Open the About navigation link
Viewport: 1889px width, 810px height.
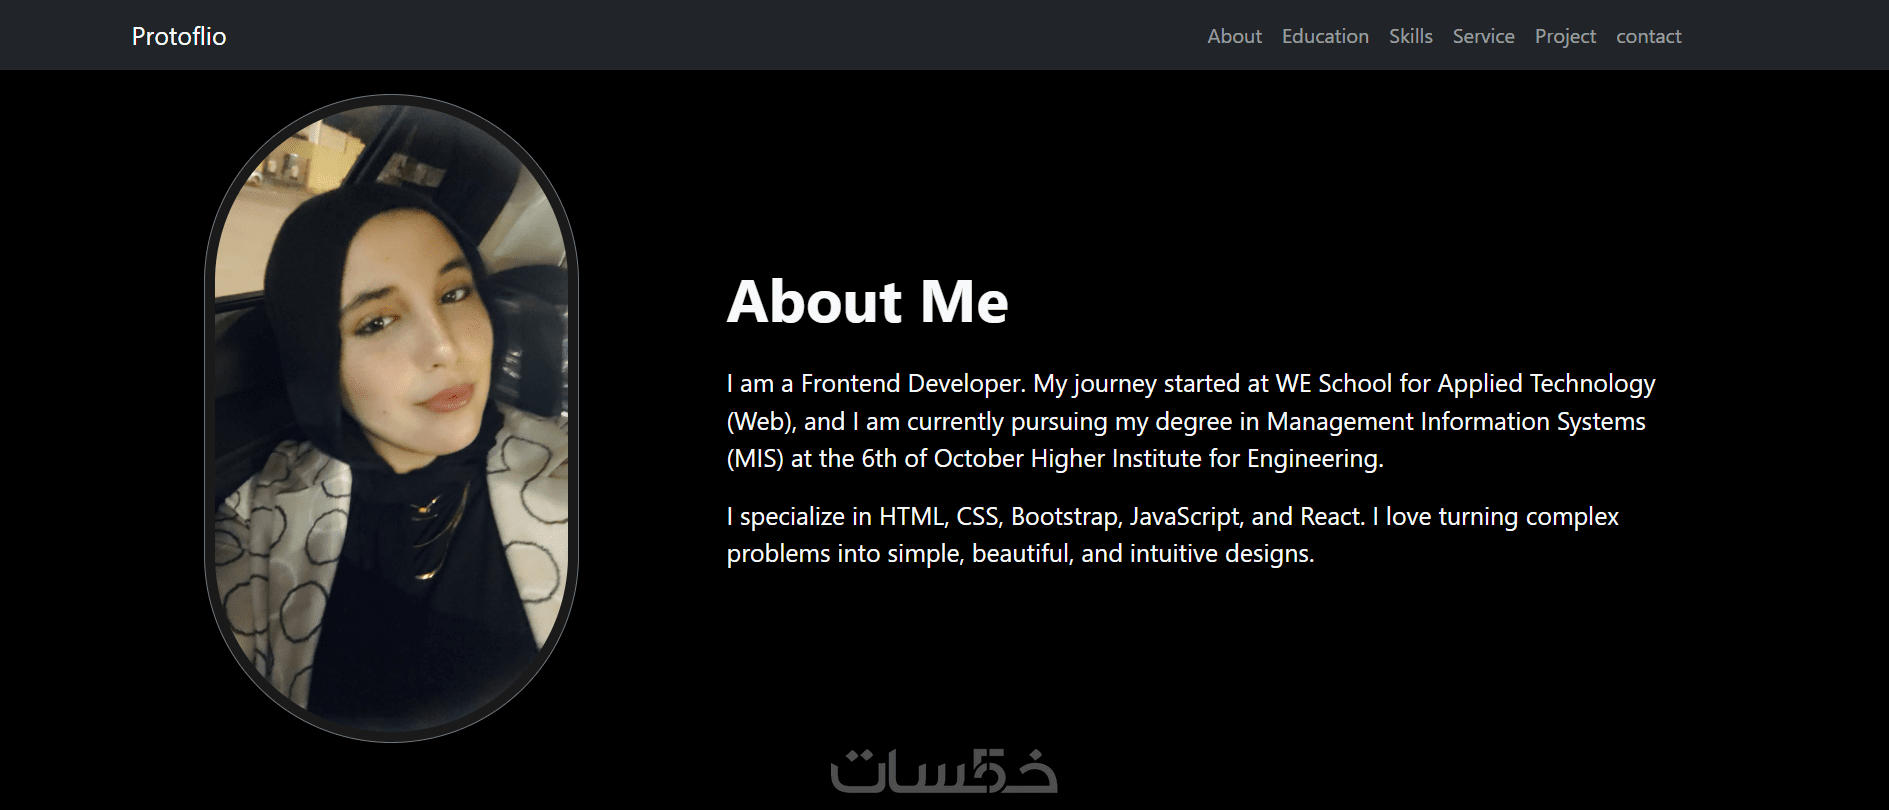(1234, 36)
